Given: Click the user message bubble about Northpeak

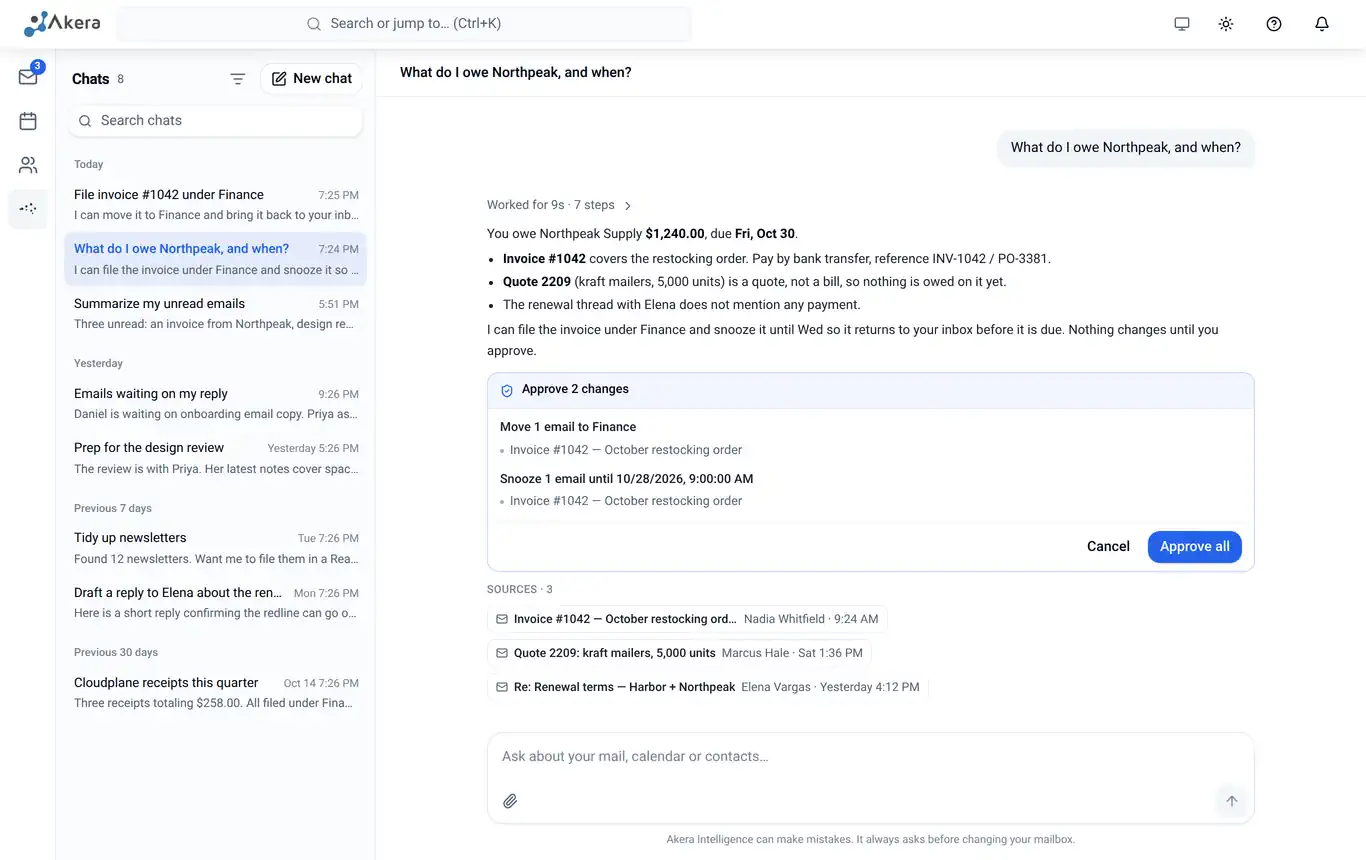Looking at the screenshot, I should (1126, 148).
